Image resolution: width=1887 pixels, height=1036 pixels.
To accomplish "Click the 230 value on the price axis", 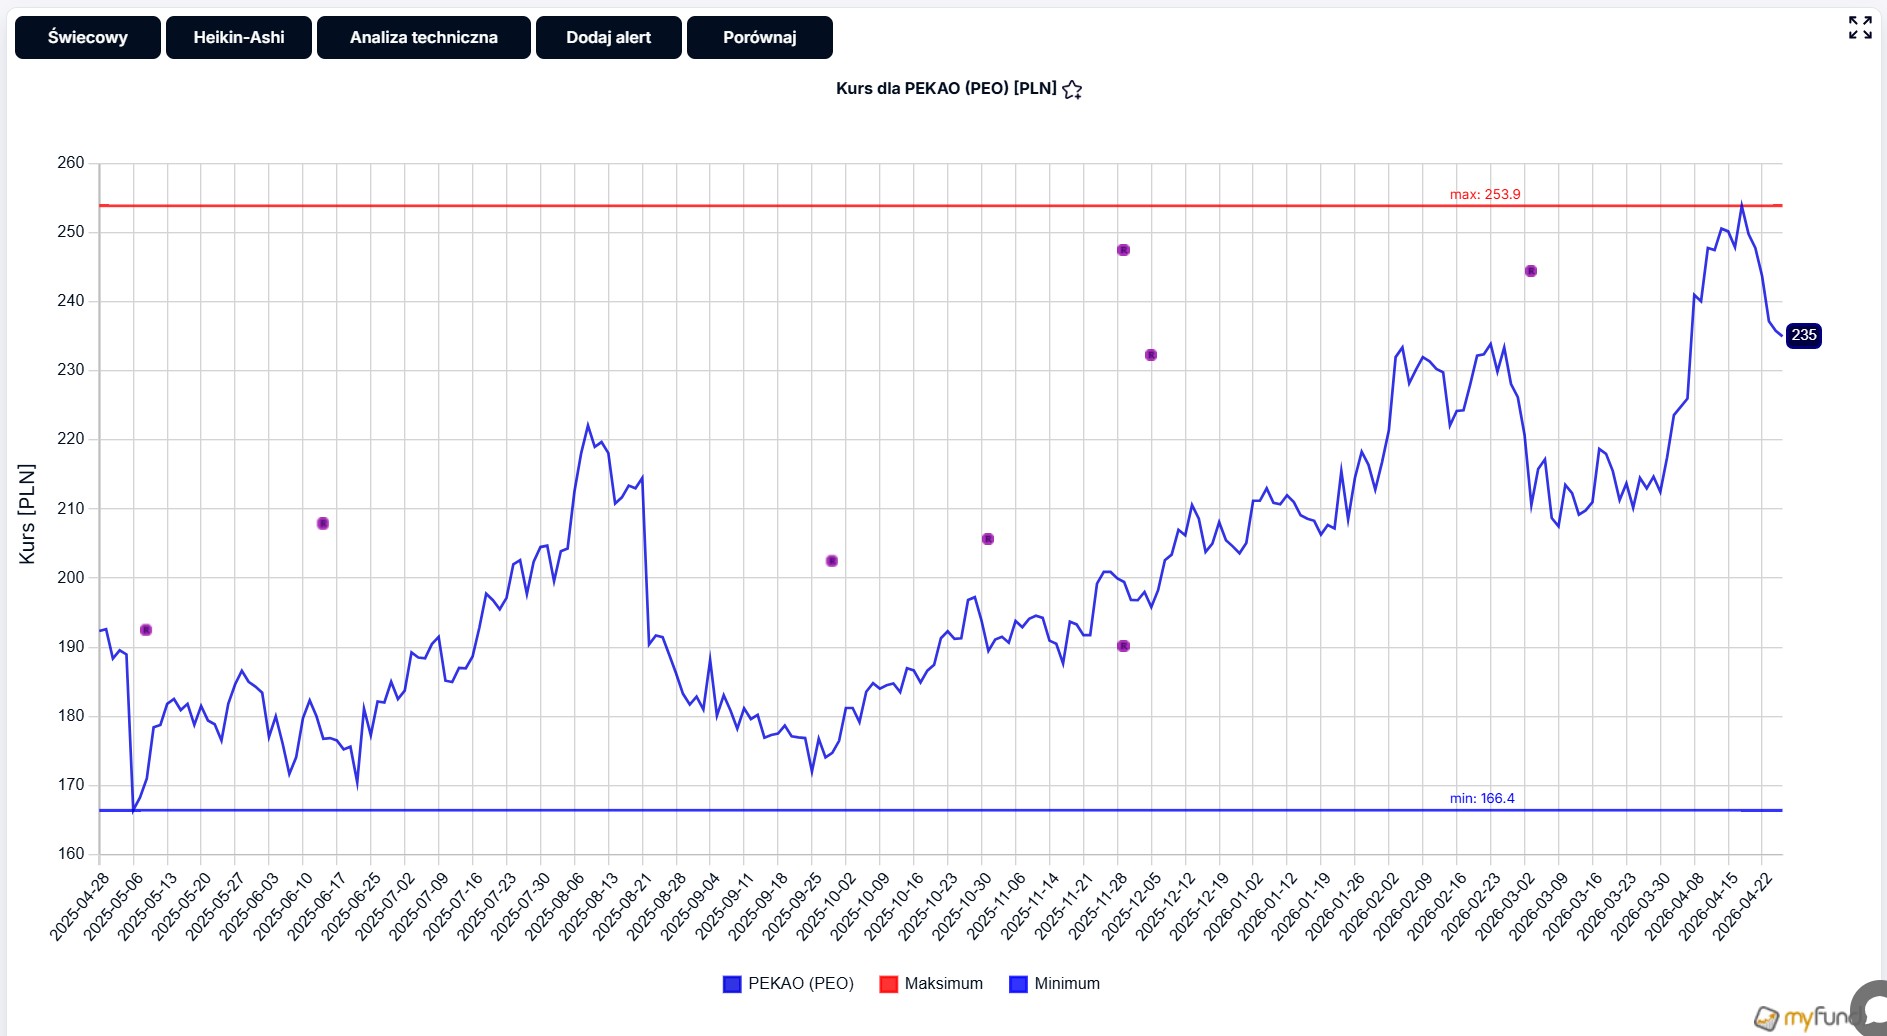I will click(x=71, y=370).
